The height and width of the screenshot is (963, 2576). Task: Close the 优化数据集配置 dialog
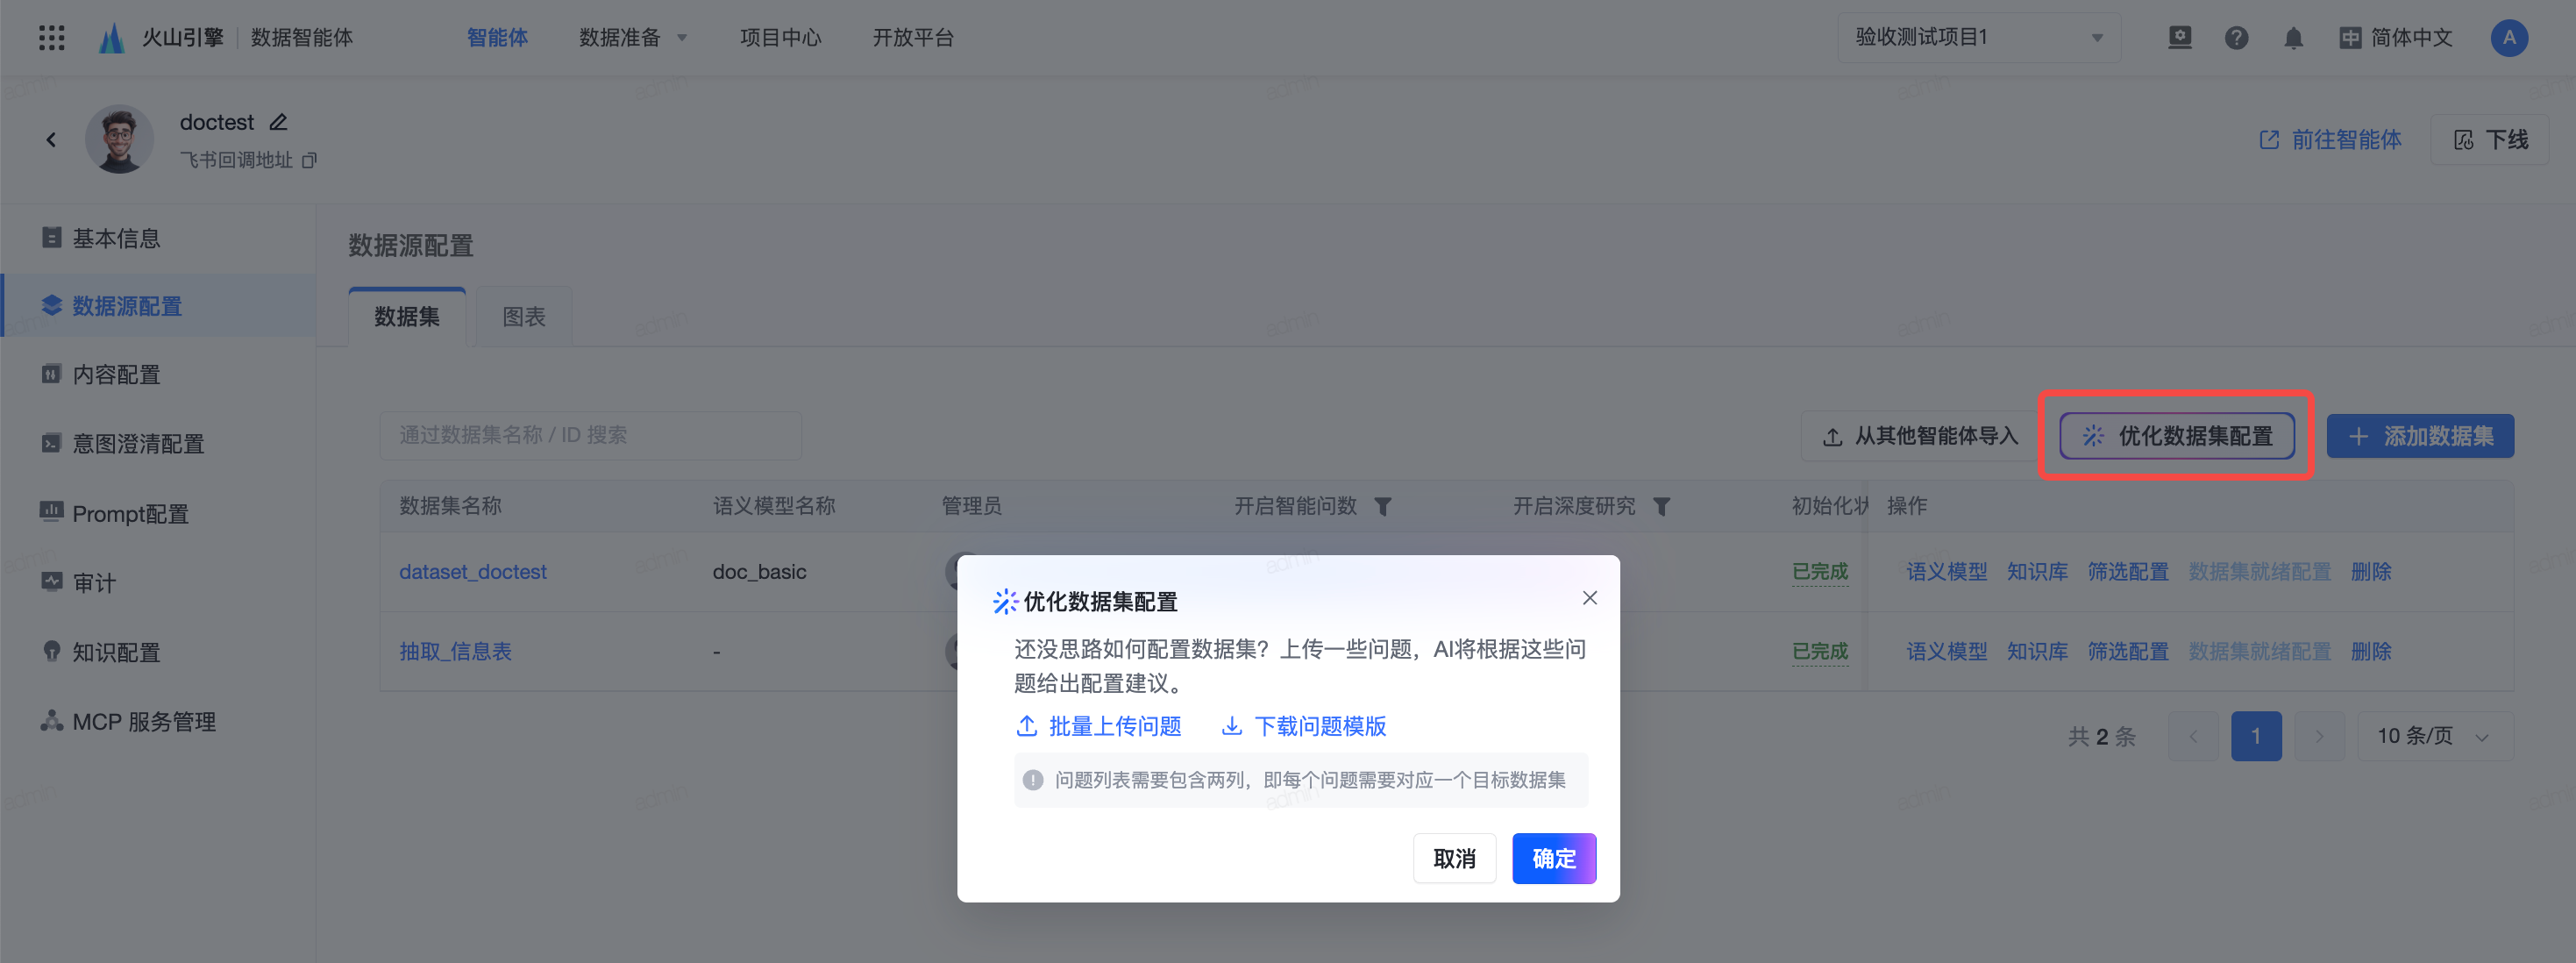pyautogui.click(x=1589, y=598)
